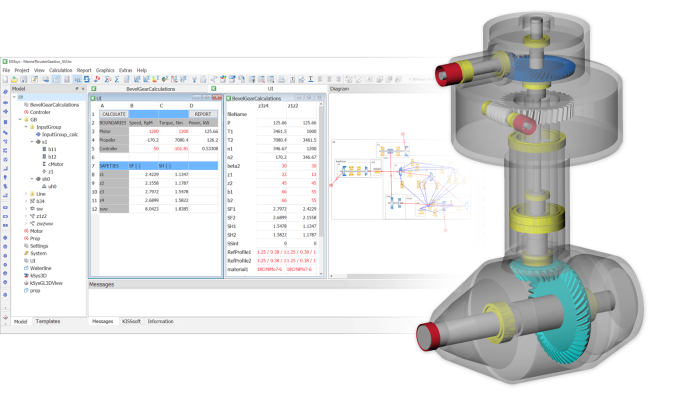Click the Save diskette toolbar icon

[23, 79]
